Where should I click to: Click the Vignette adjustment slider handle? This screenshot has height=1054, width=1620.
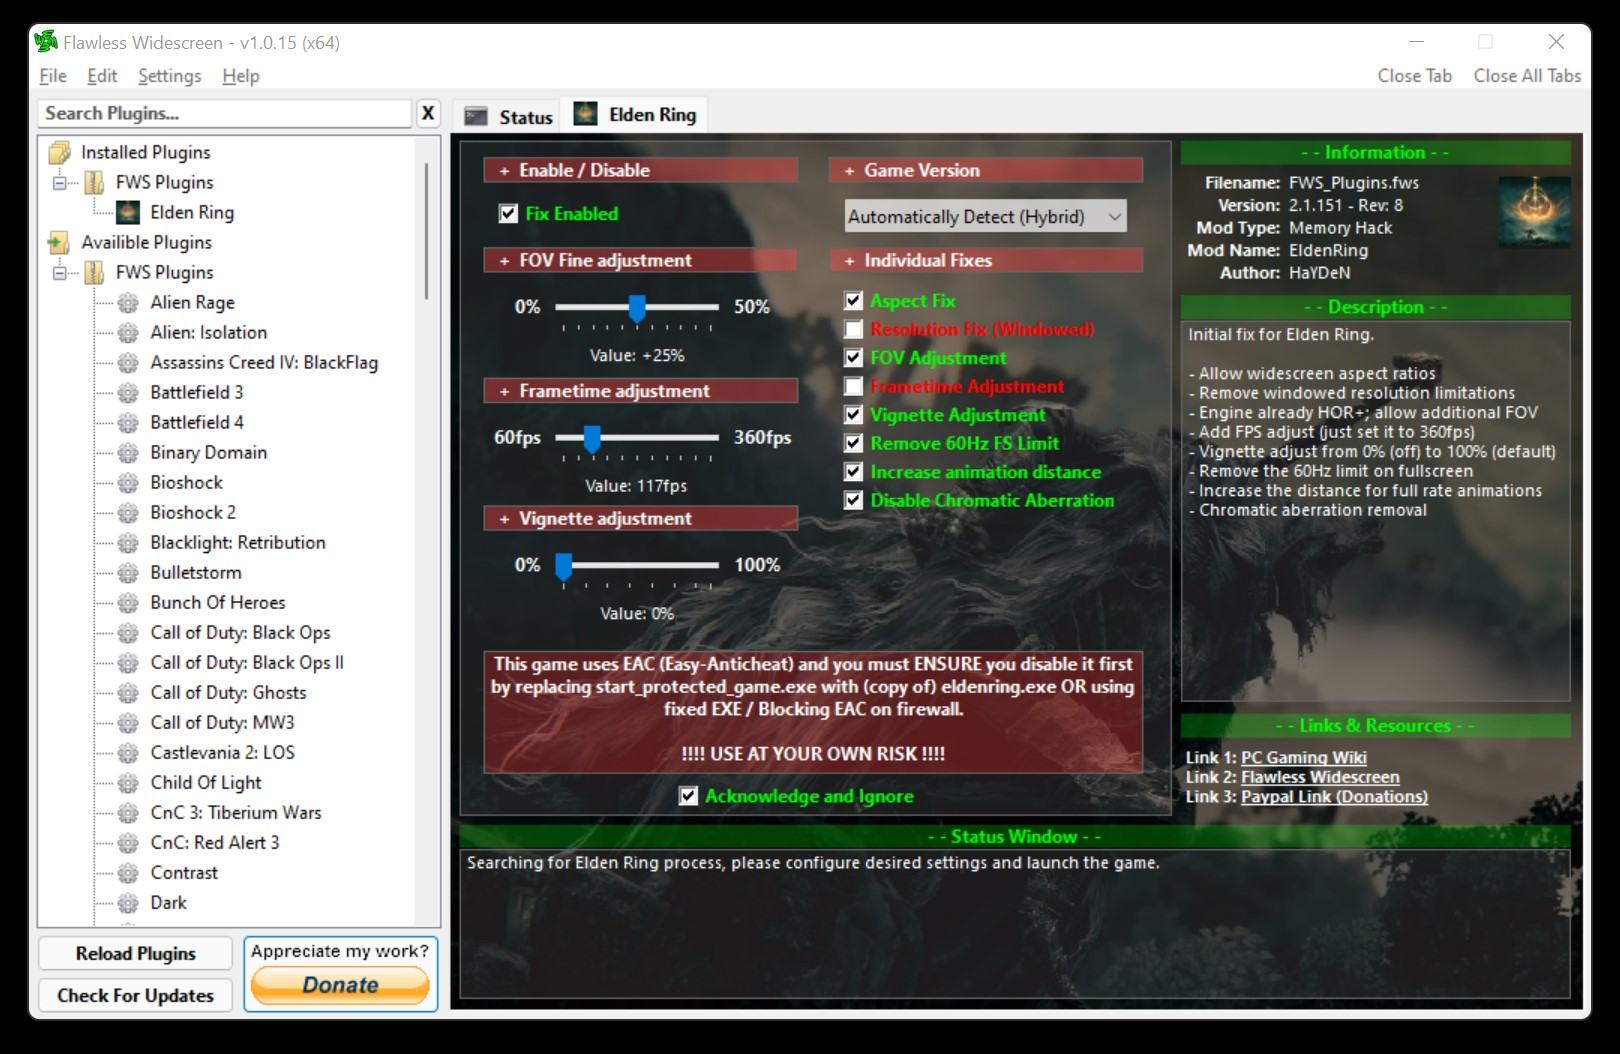click(564, 567)
